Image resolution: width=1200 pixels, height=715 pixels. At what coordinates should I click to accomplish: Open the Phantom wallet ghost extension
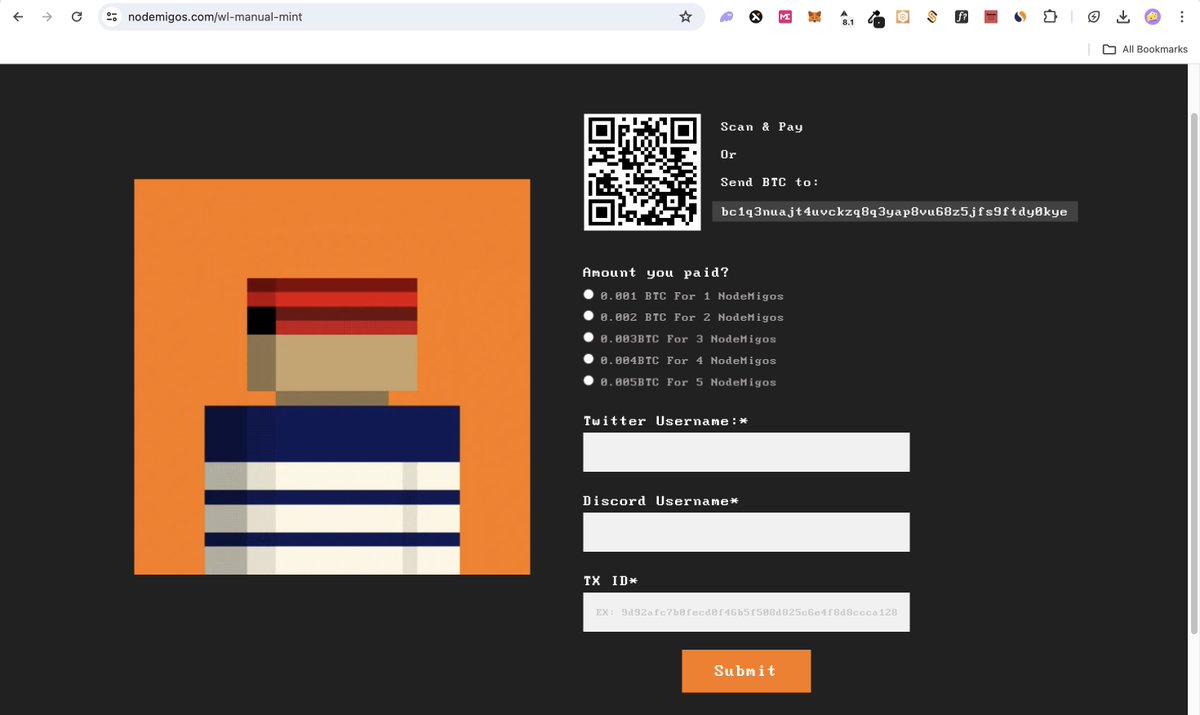726,17
